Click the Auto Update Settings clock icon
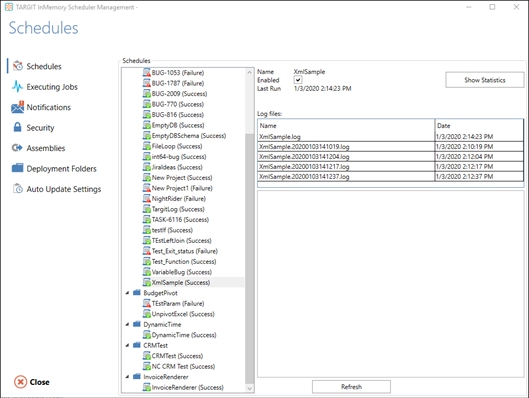Viewport: 529px width, 398px height. point(18,189)
